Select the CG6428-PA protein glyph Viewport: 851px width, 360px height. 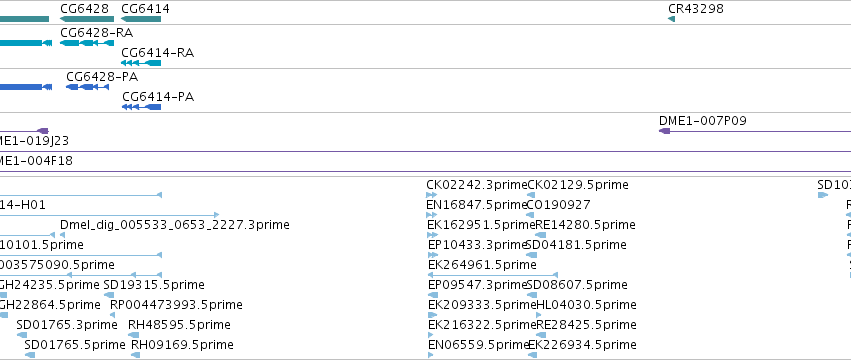[x=87, y=87]
